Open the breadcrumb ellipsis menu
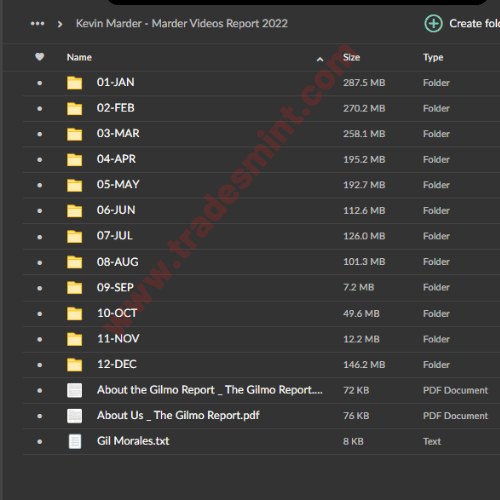500x500 pixels. click(37, 24)
